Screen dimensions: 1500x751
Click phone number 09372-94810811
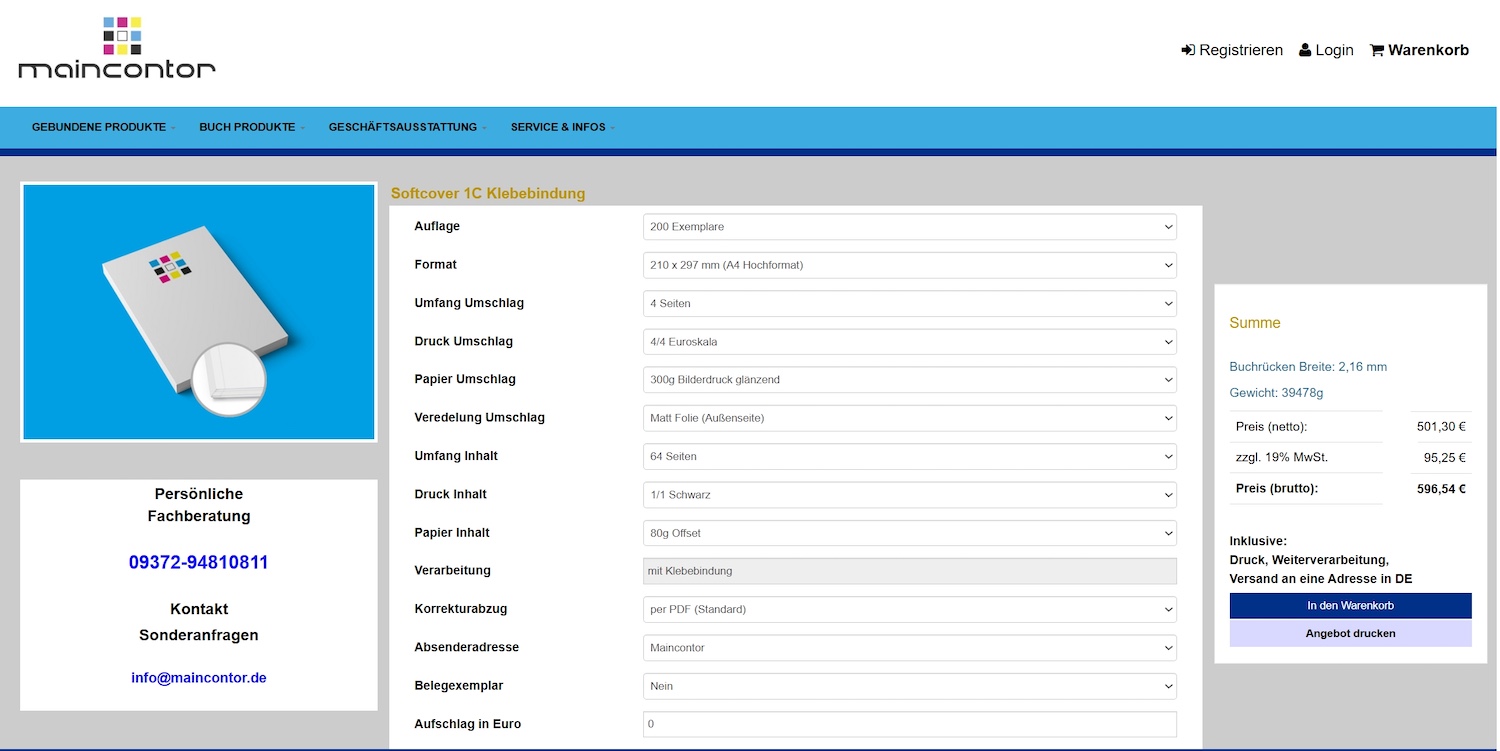pos(199,562)
